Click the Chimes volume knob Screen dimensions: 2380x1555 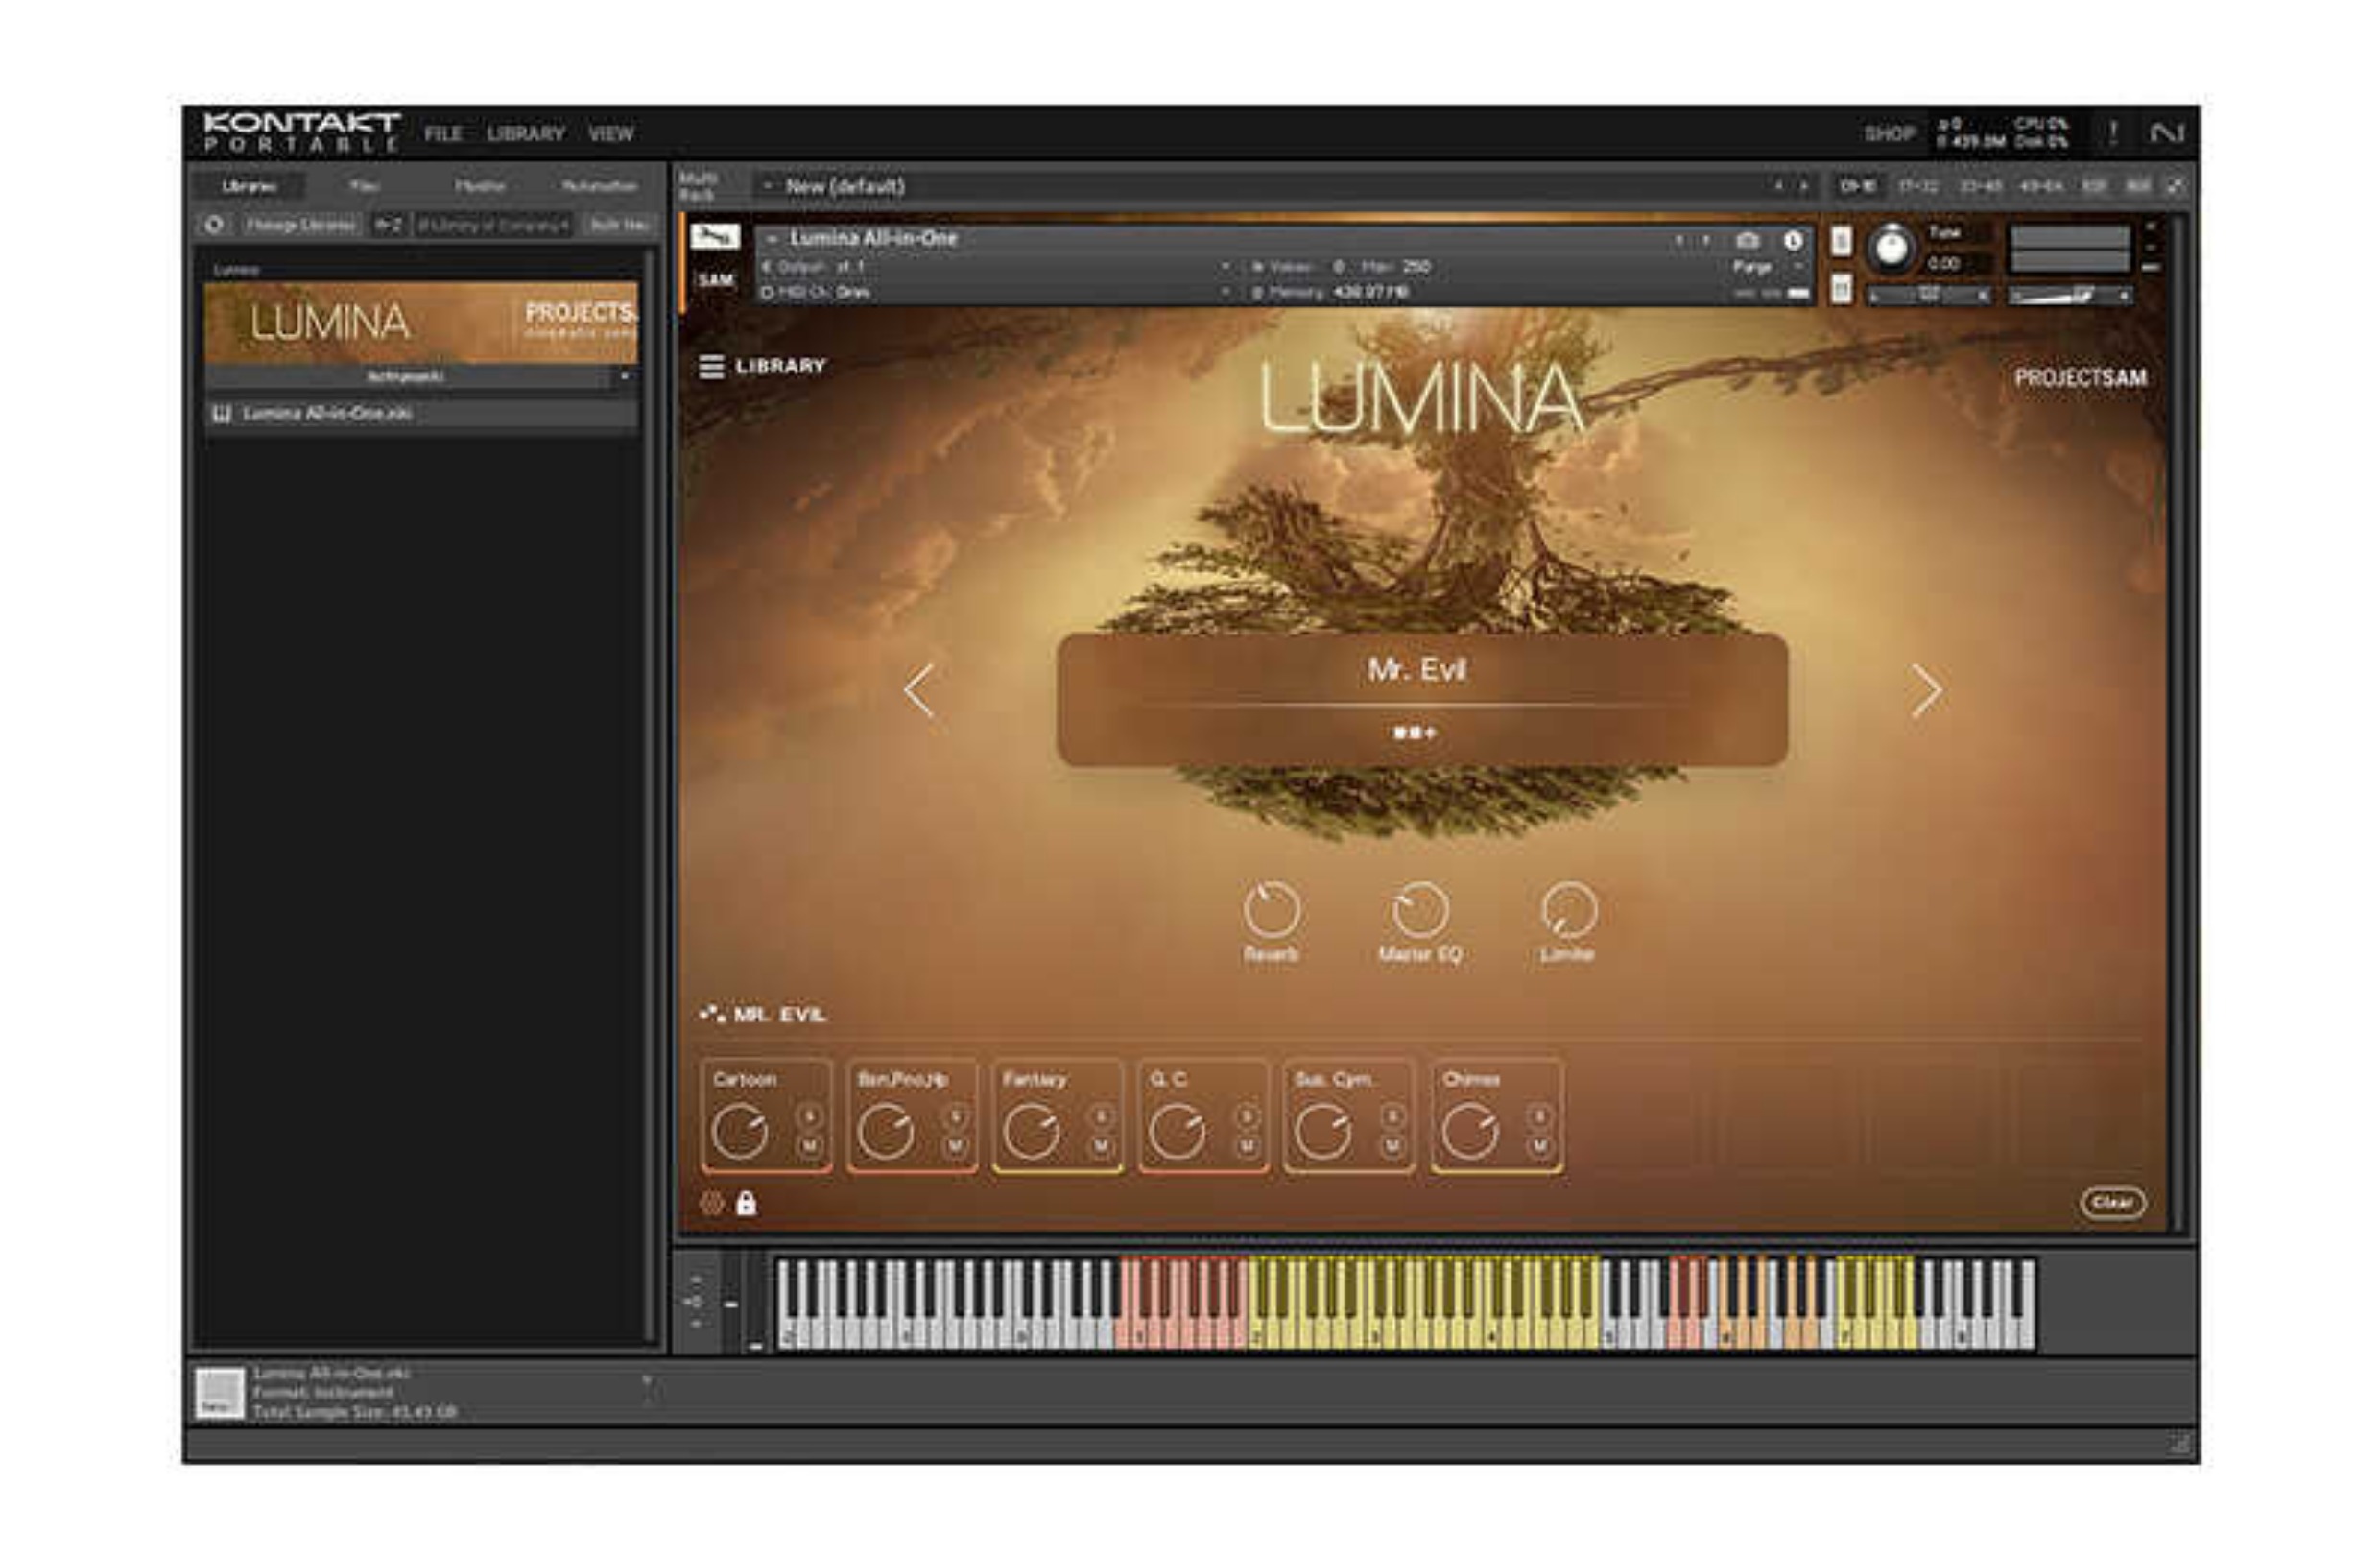tap(1469, 1132)
